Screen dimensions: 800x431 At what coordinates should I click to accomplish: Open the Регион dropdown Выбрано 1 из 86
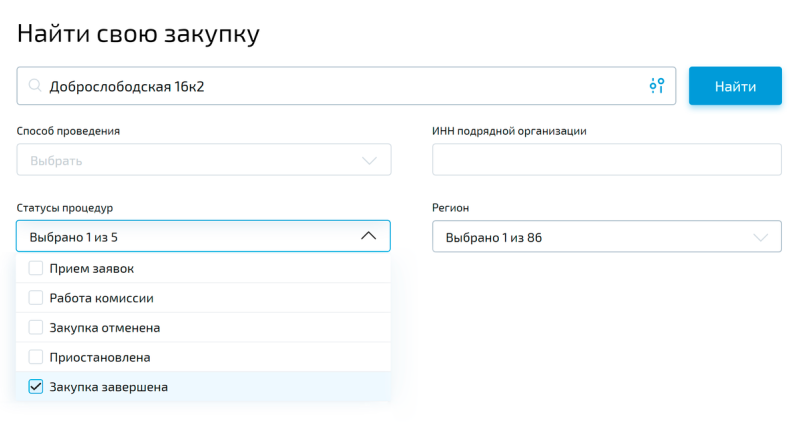coord(607,236)
